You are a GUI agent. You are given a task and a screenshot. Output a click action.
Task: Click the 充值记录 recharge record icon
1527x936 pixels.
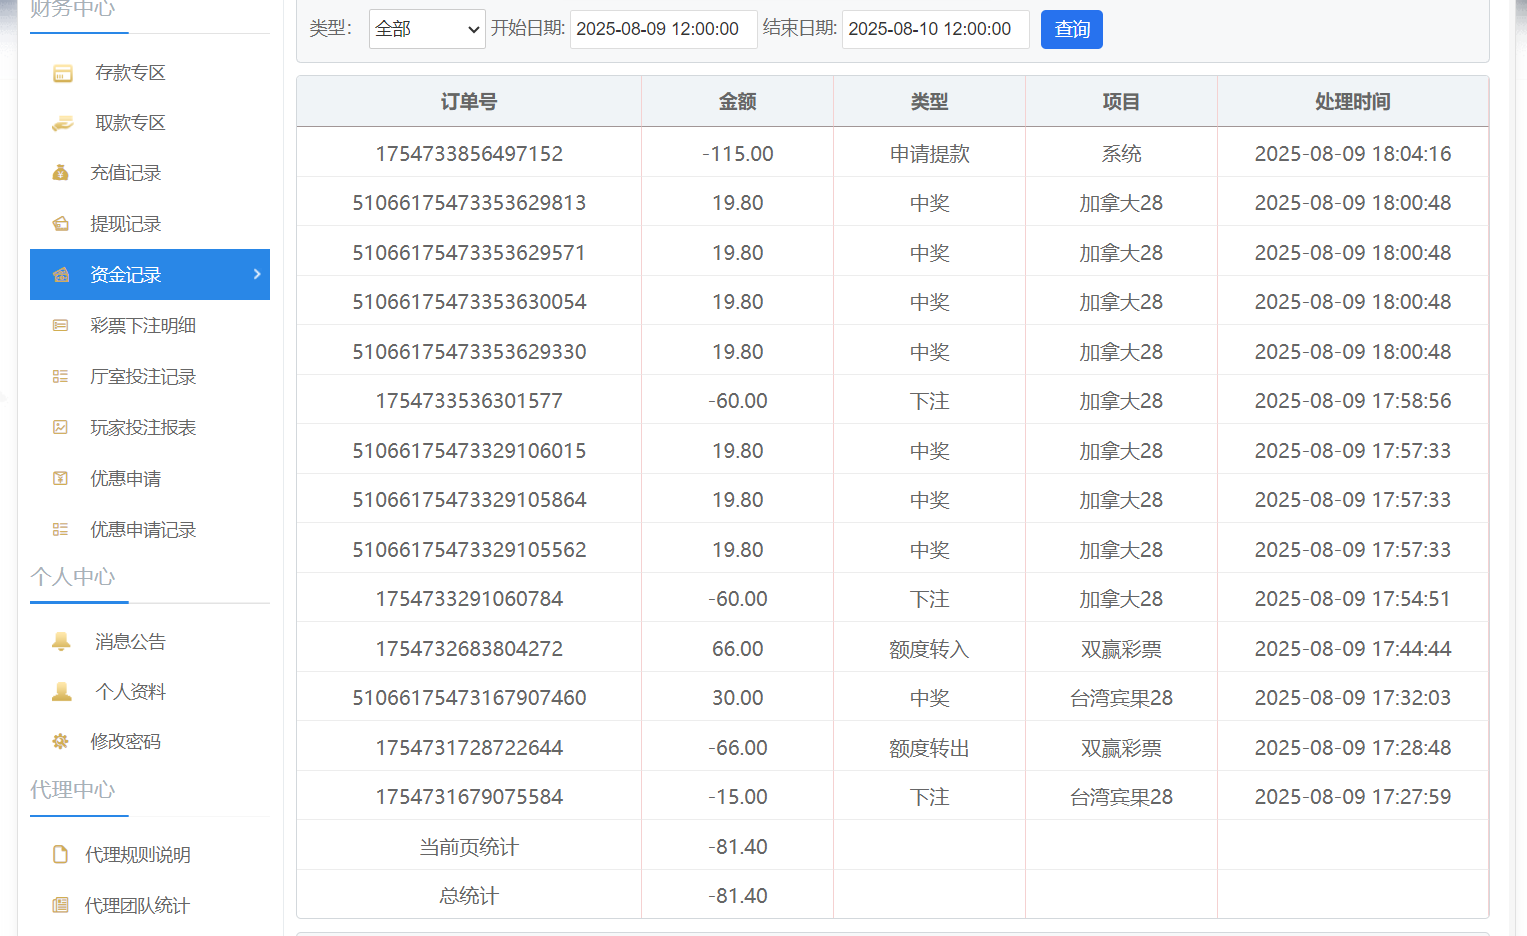[x=60, y=172]
